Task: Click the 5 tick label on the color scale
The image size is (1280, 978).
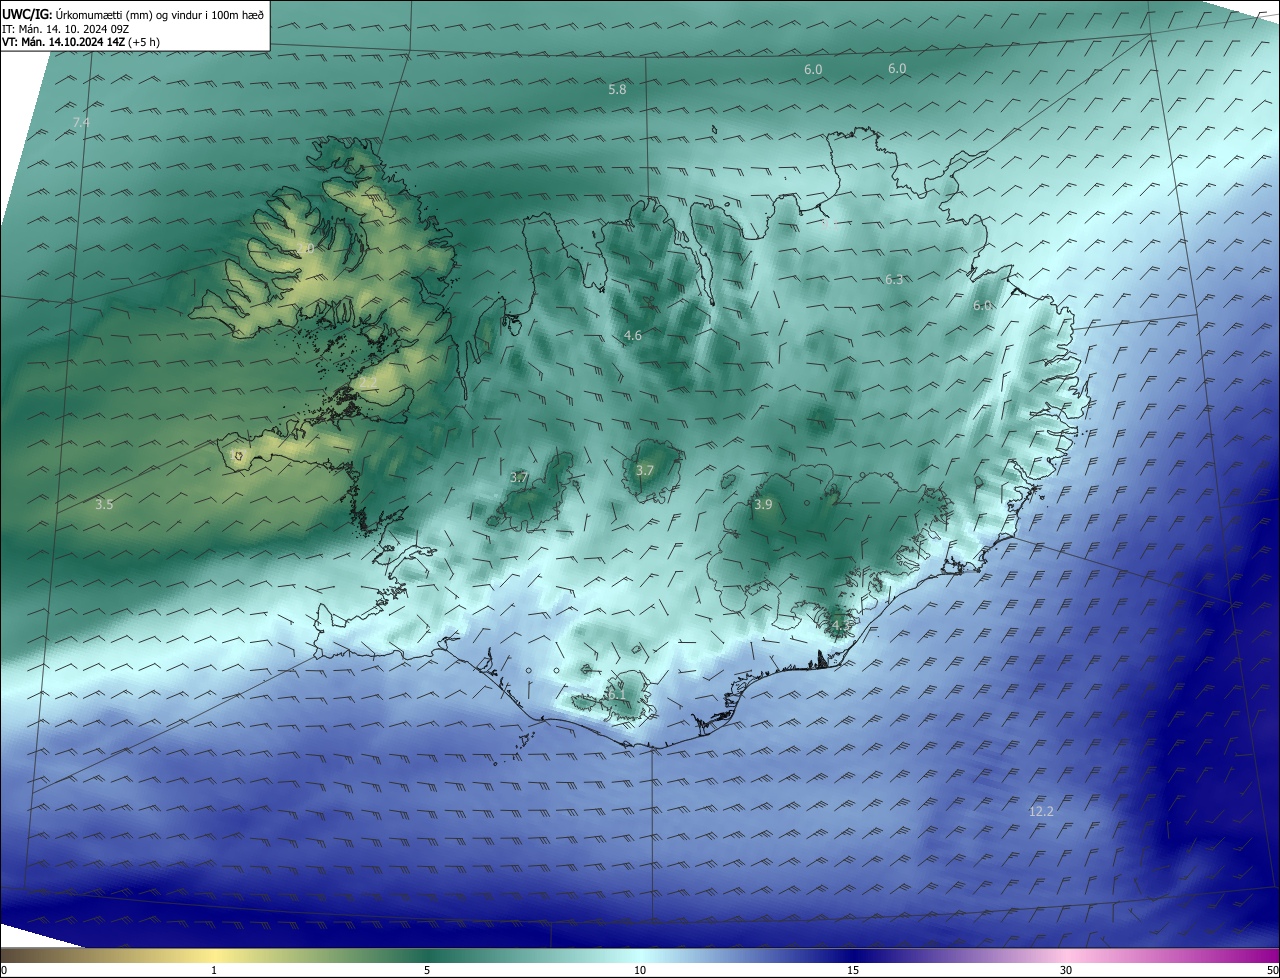Action: (x=427, y=971)
